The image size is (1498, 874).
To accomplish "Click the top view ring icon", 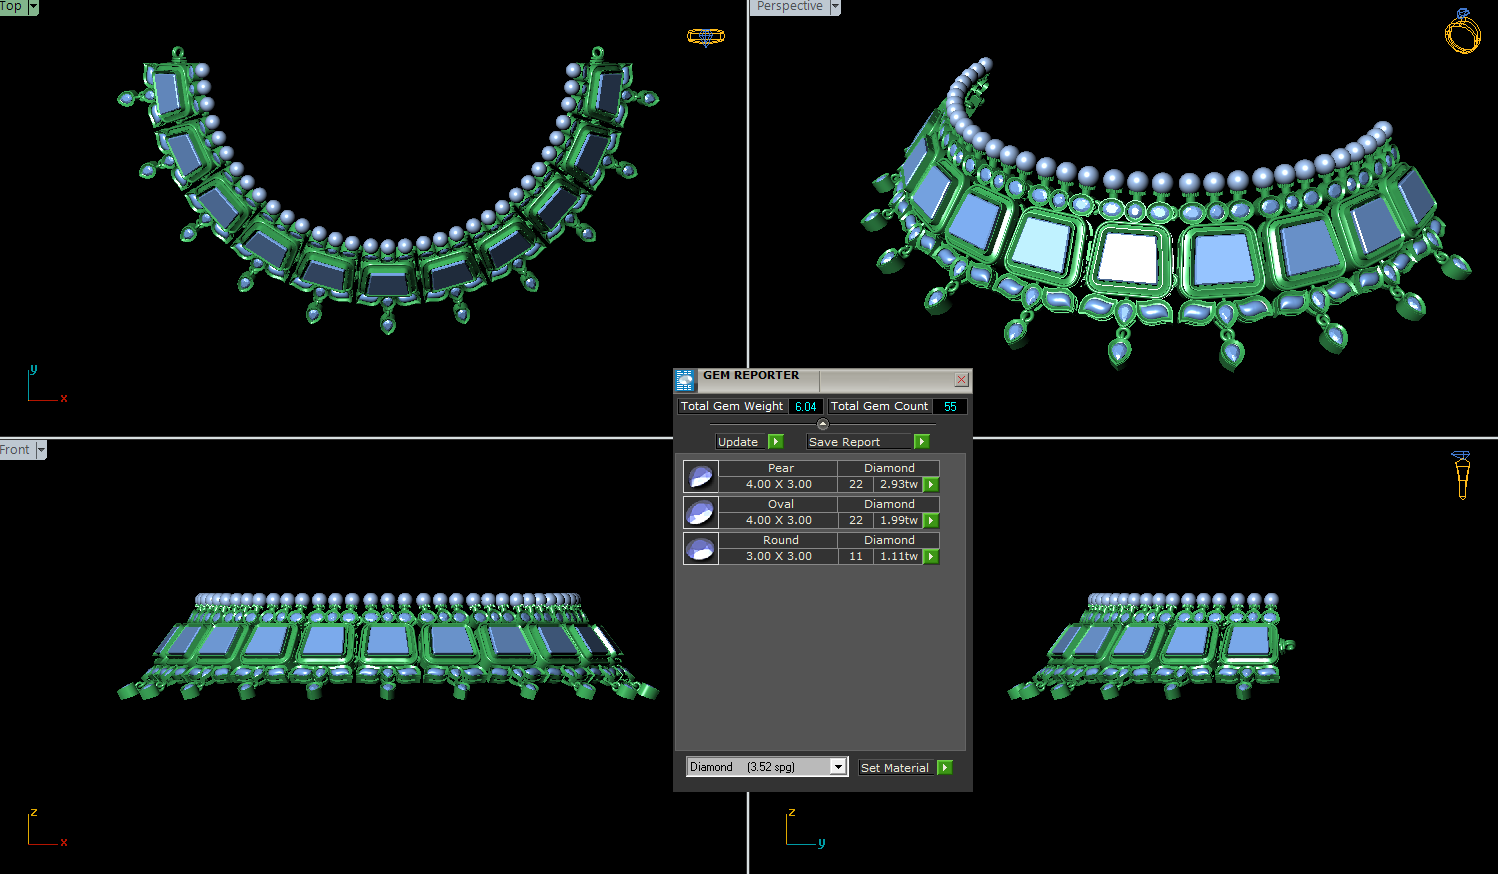I will (705, 37).
